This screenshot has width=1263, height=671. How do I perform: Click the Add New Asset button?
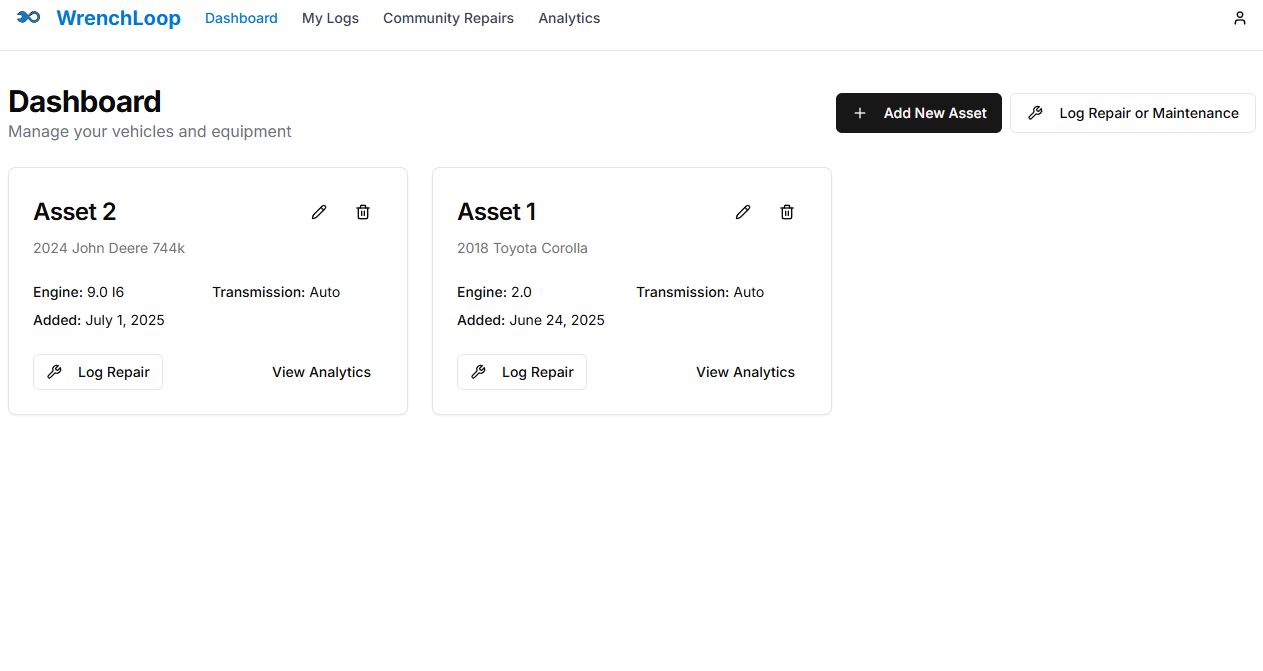919,113
